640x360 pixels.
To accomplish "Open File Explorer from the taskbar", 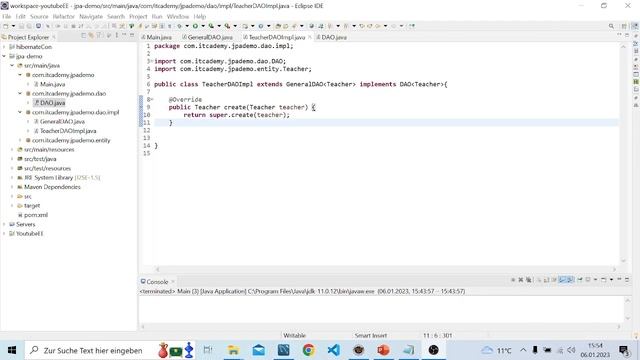I will click(x=233, y=350).
